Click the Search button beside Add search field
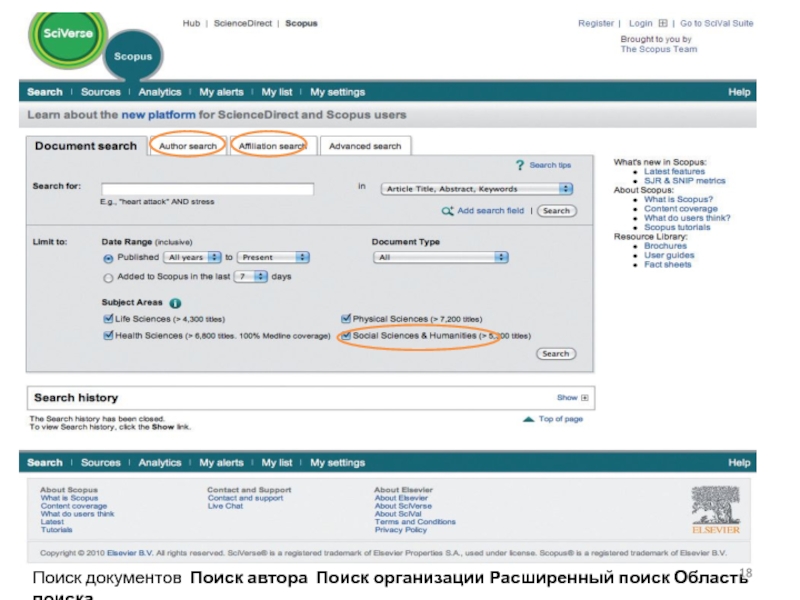 click(557, 211)
